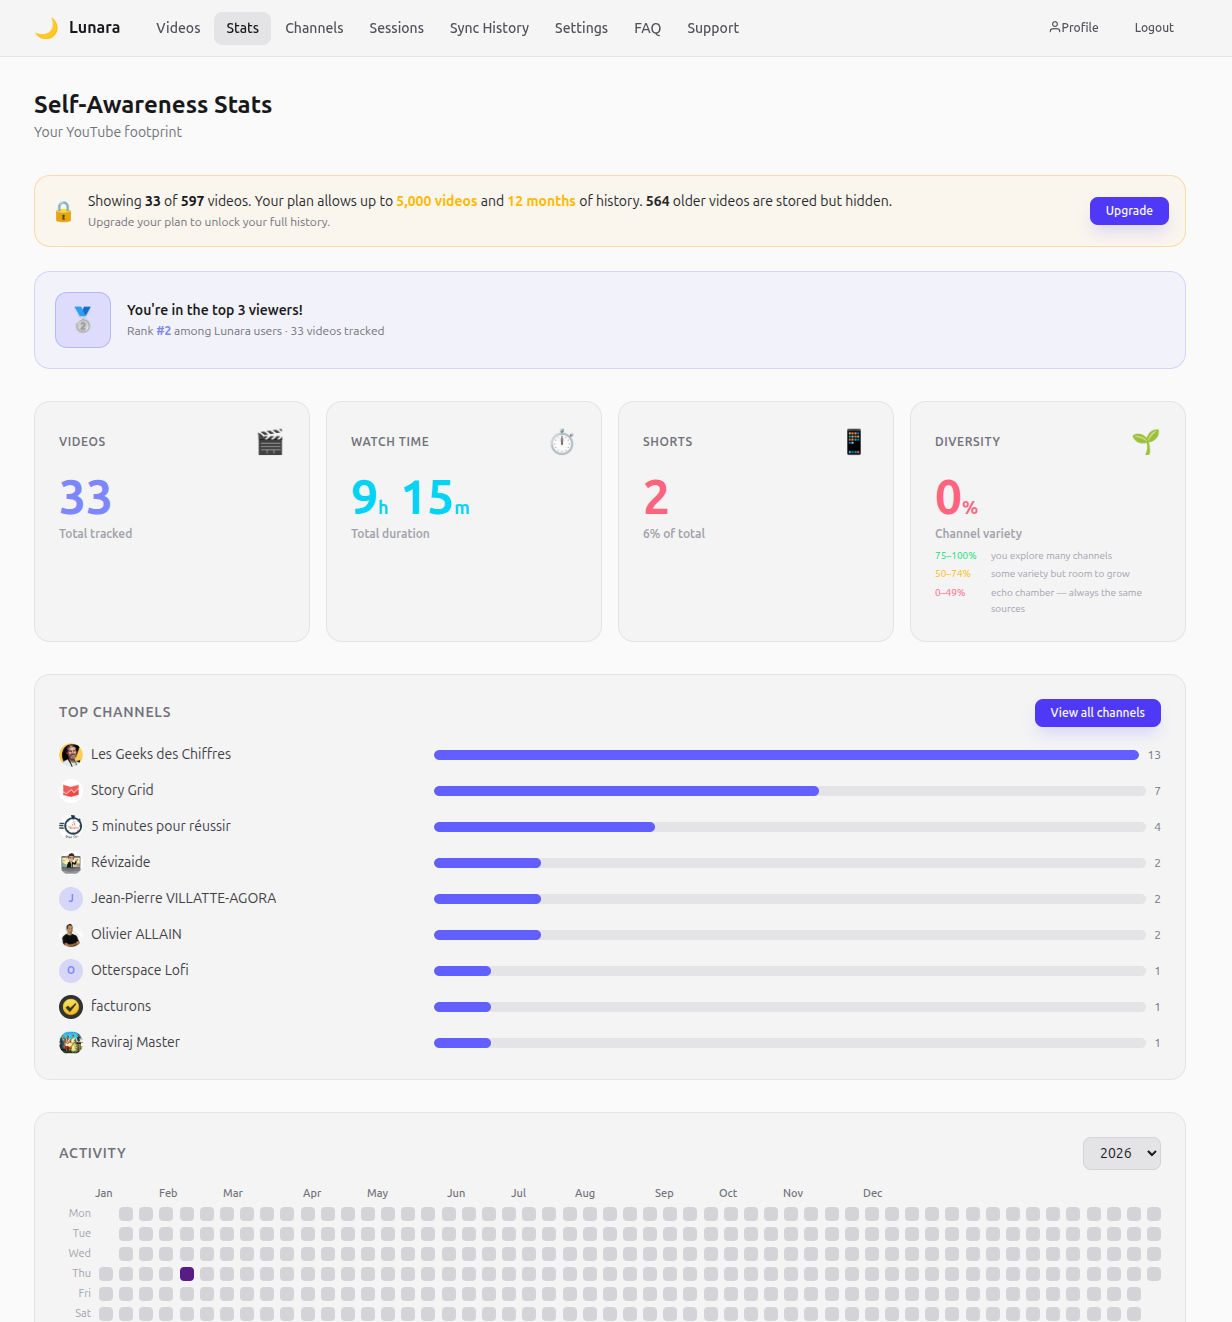
Task: Click the Story Grid channel name
Action: pos(122,790)
